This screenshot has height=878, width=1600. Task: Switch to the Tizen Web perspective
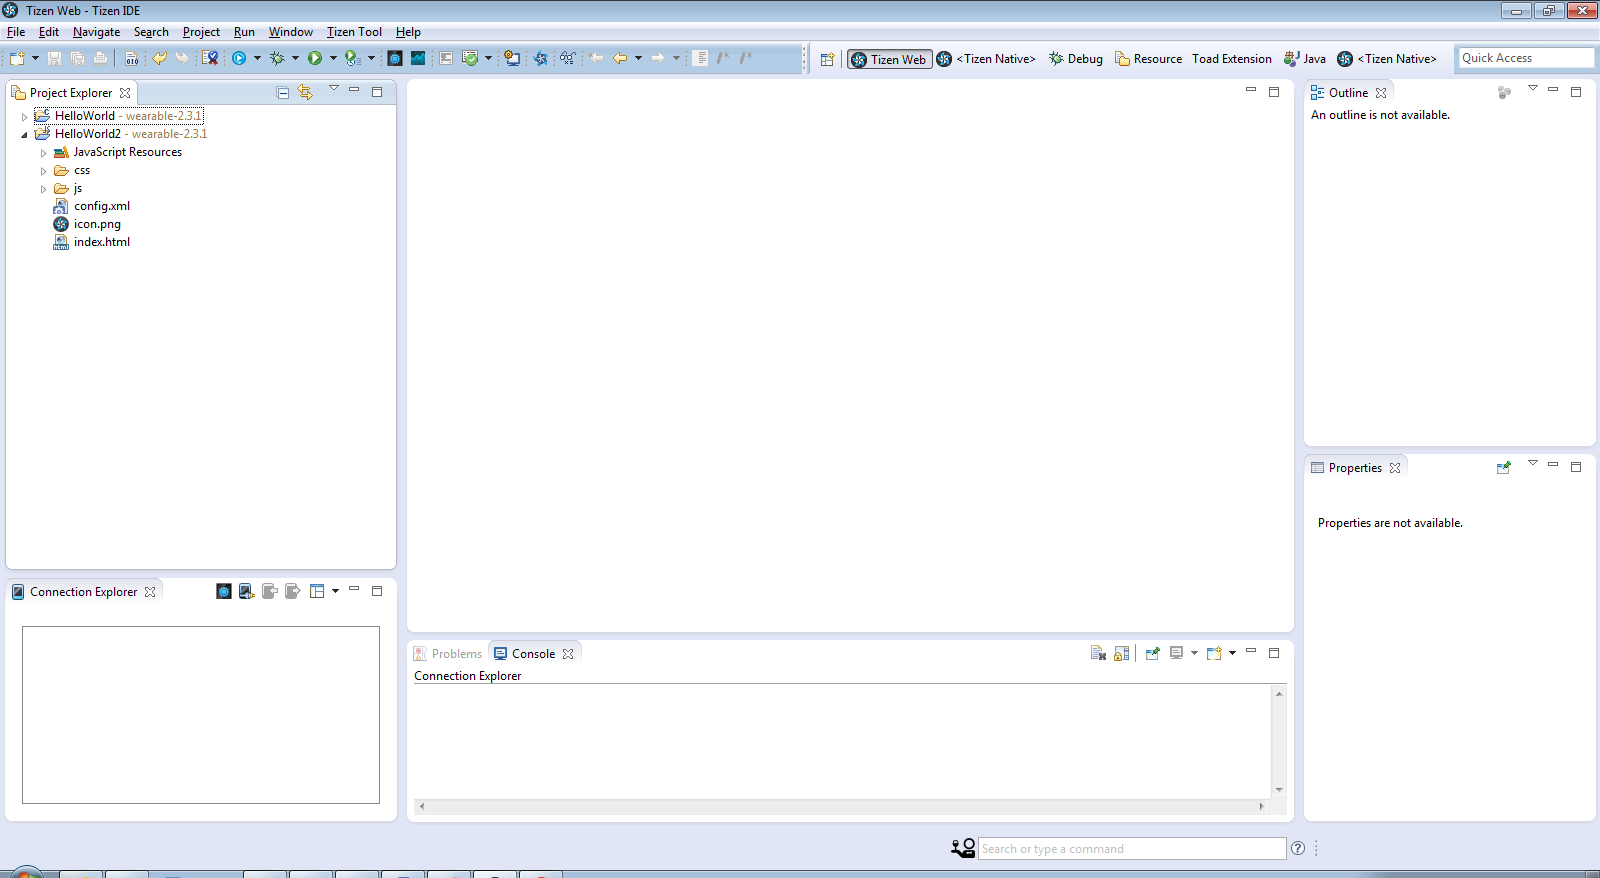(x=889, y=59)
